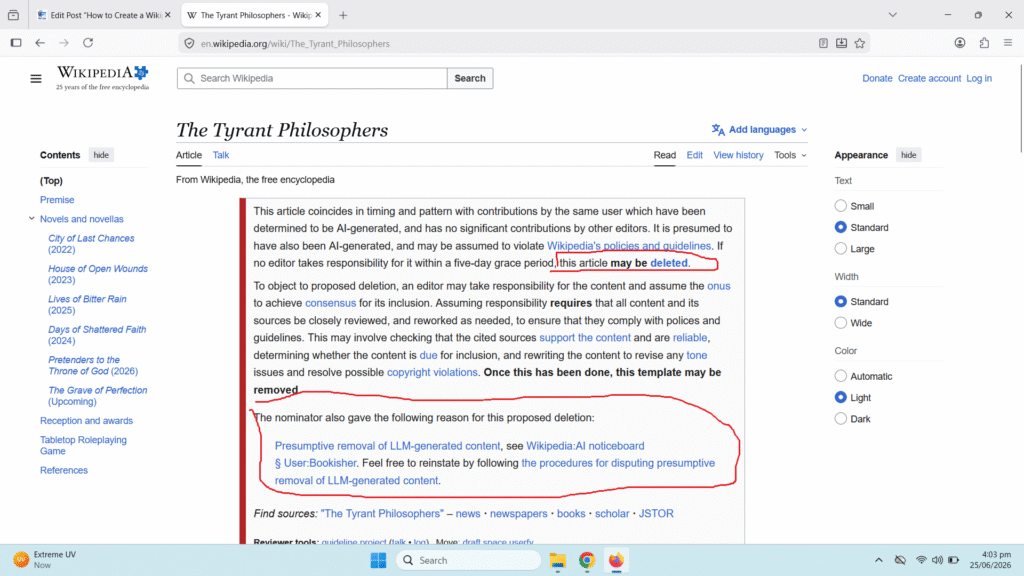The height and width of the screenshot is (576, 1024).
Task: Click the Windows taskbar search box
Action: [468, 560]
